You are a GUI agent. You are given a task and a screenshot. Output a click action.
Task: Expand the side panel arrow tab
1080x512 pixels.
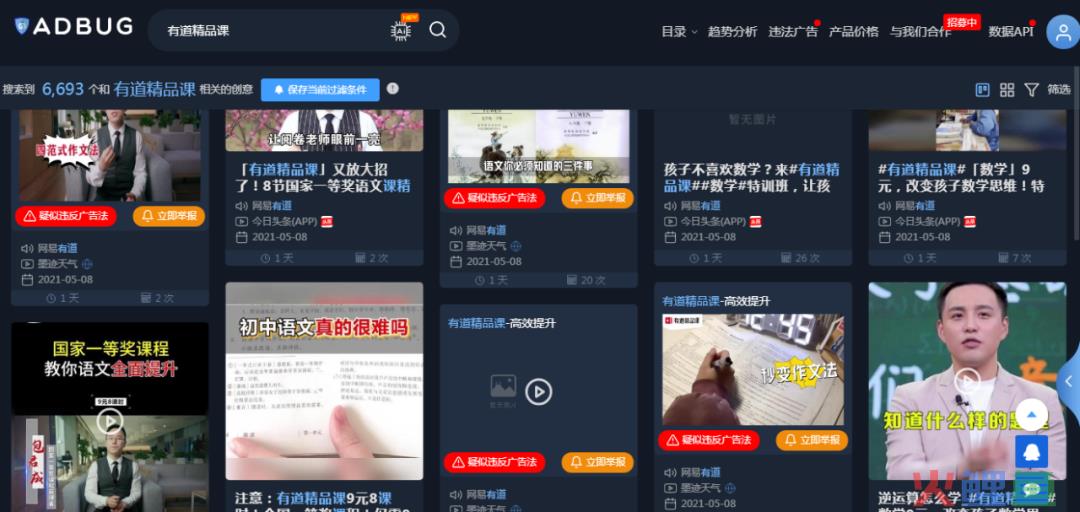(1069, 380)
